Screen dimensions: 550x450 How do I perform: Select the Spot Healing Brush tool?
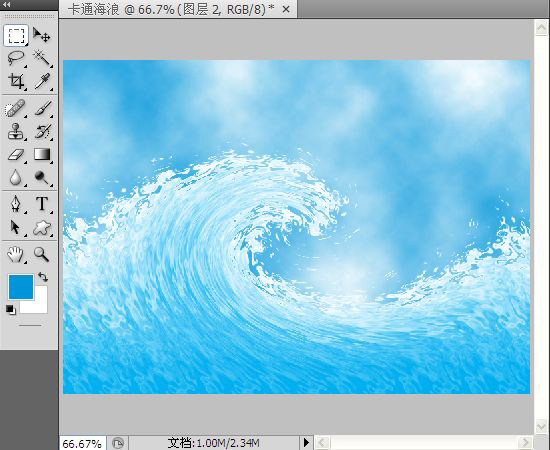coord(16,108)
